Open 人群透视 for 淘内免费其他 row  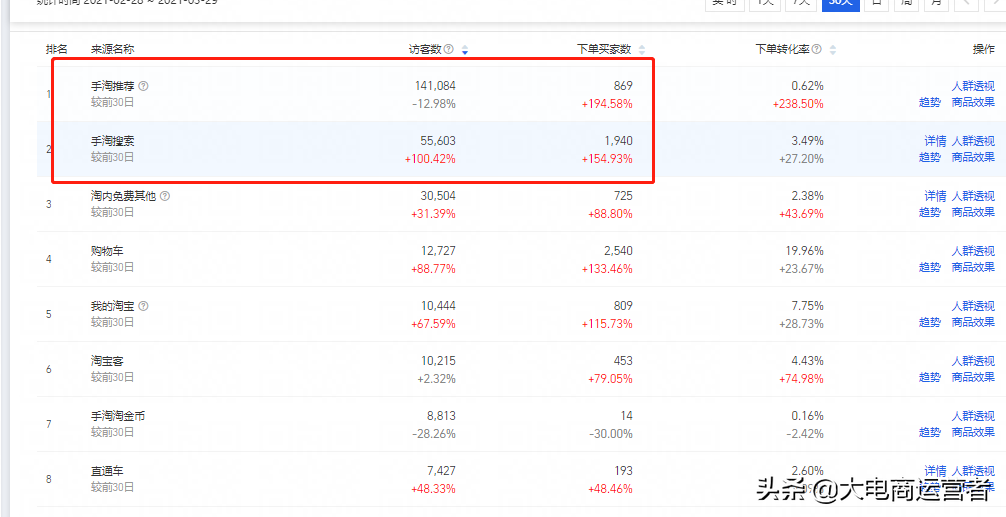click(x=973, y=196)
